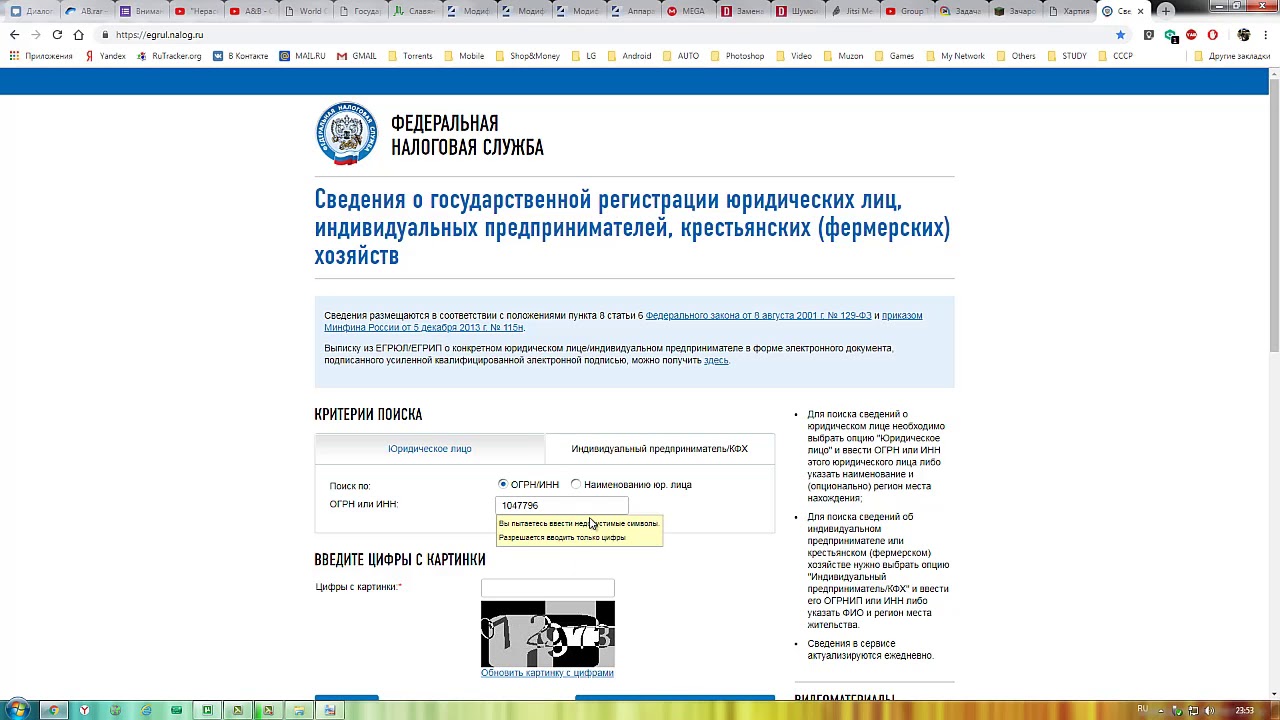Switch to the MEGA browser tab

[x=686, y=11]
